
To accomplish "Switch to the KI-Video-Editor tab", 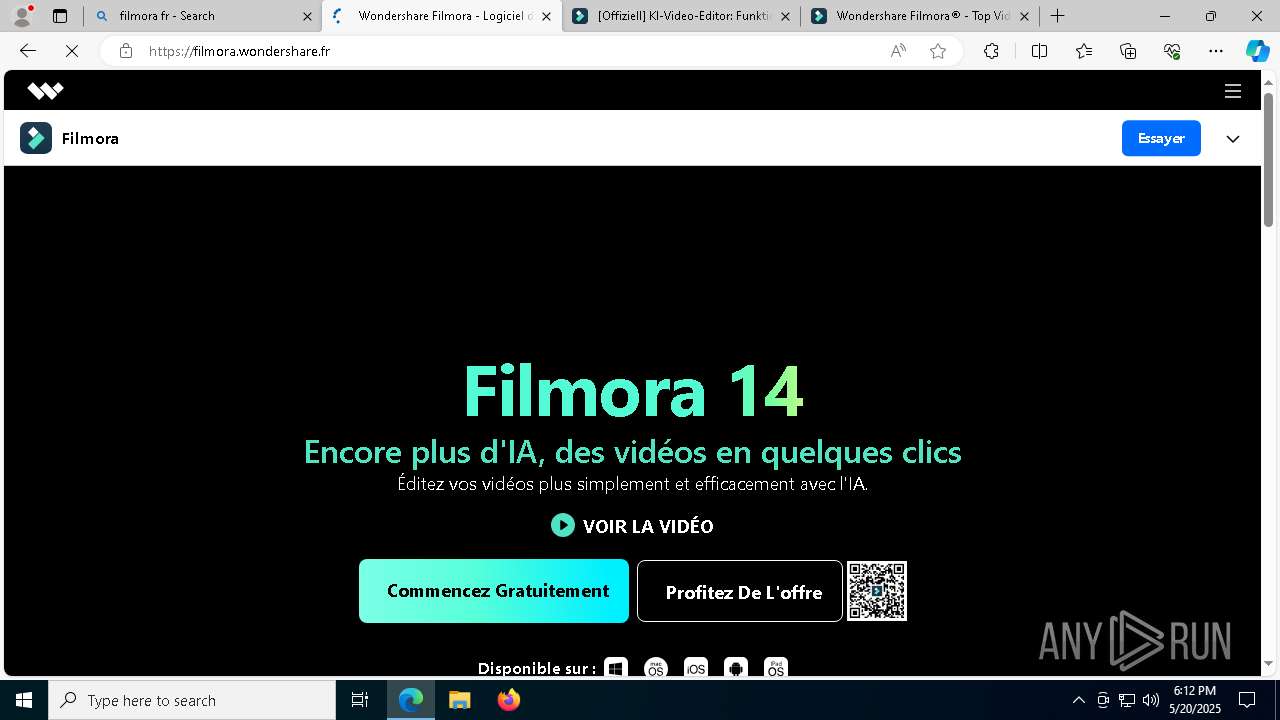I will tap(683, 16).
